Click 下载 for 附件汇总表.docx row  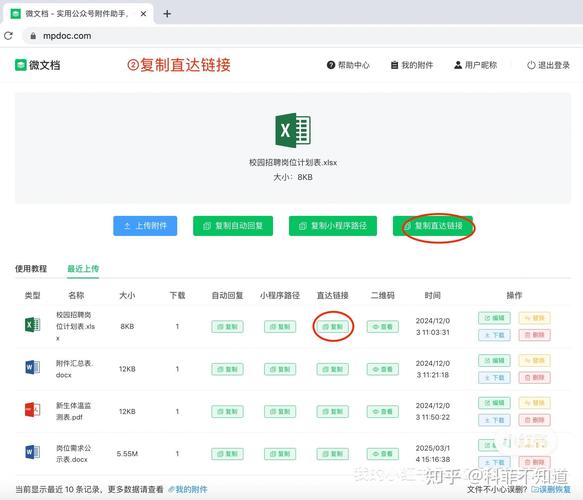click(494, 378)
